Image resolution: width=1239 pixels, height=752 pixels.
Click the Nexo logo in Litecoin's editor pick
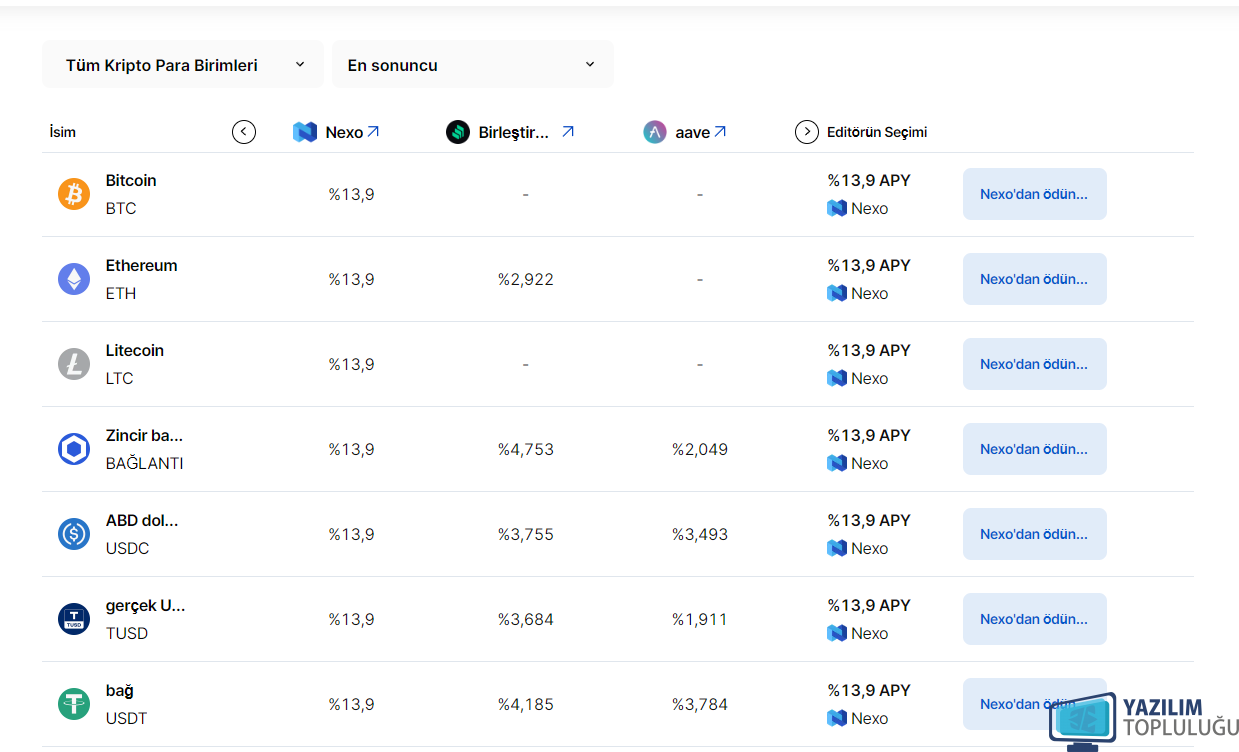(x=837, y=378)
